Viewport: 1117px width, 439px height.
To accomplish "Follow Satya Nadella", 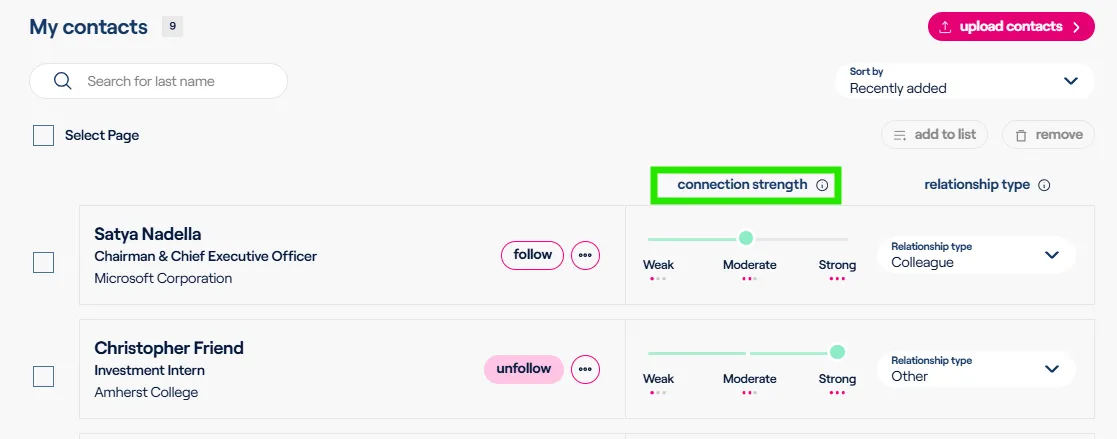I will pyautogui.click(x=532, y=255).
